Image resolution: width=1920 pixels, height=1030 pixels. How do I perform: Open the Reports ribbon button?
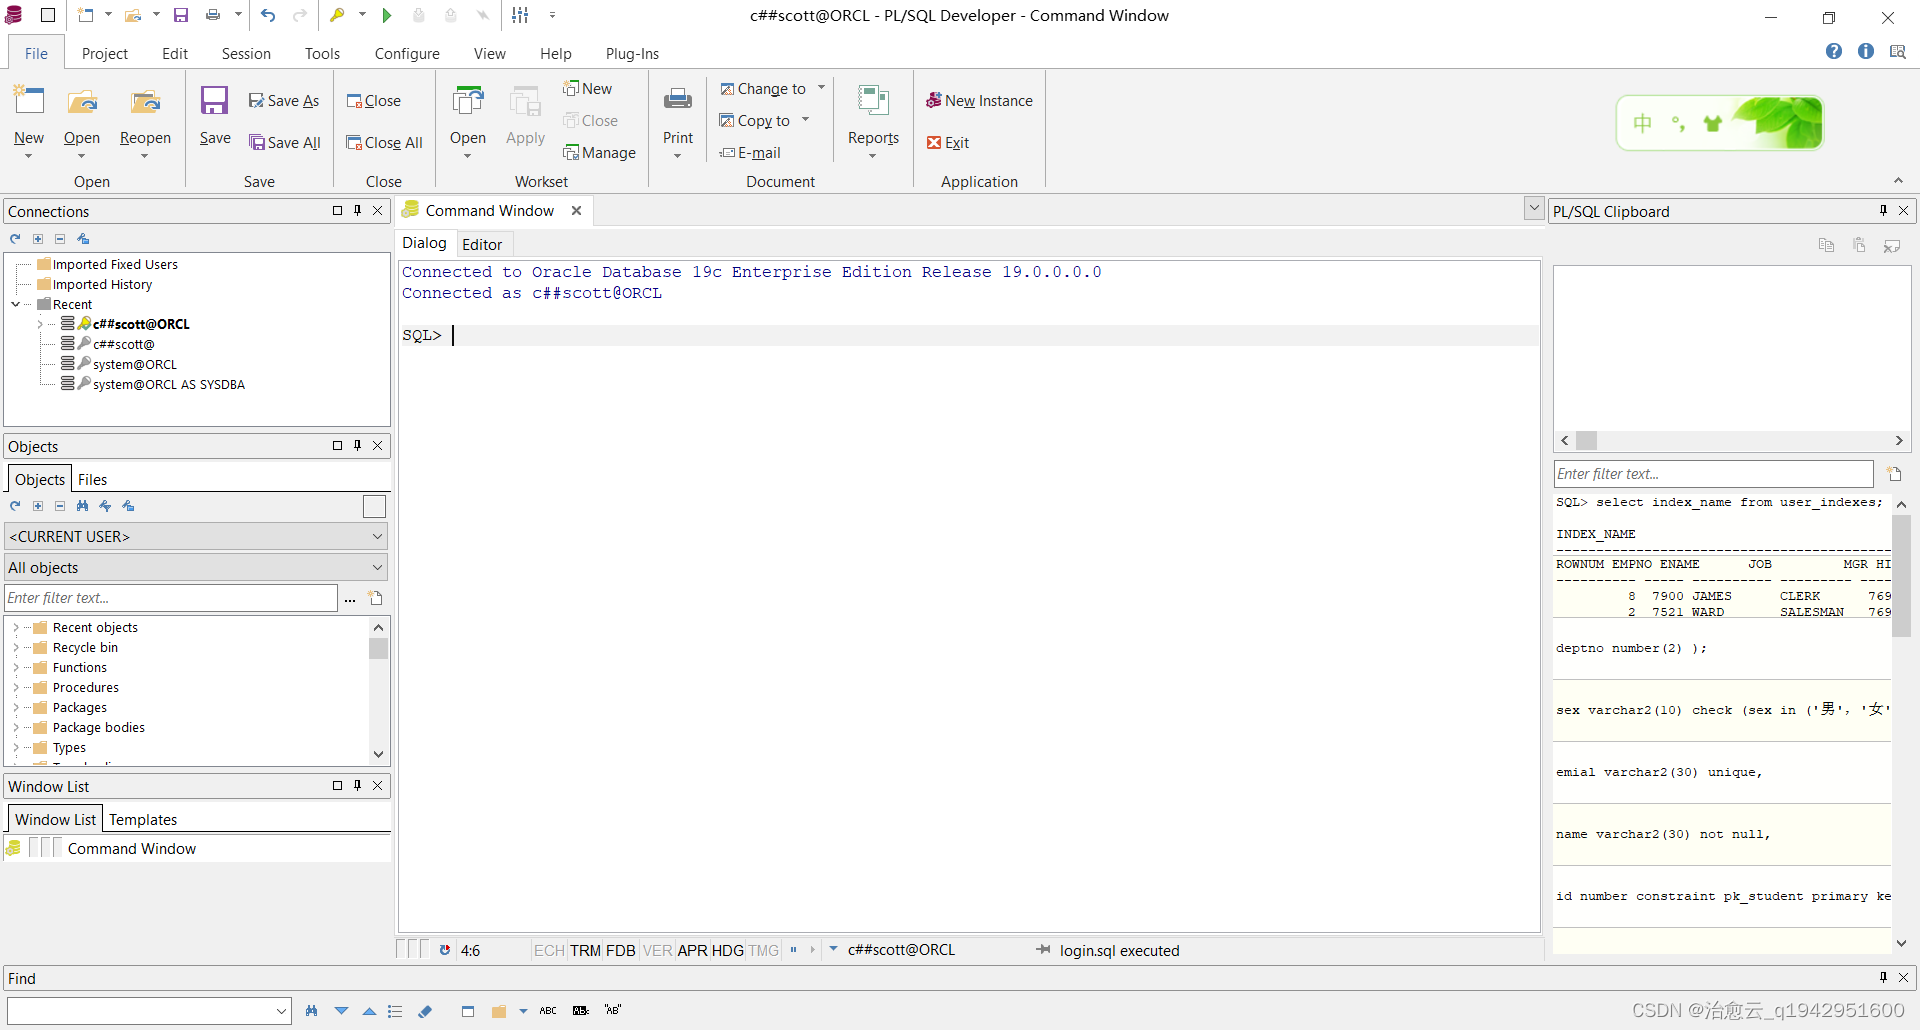click(873, 121)
